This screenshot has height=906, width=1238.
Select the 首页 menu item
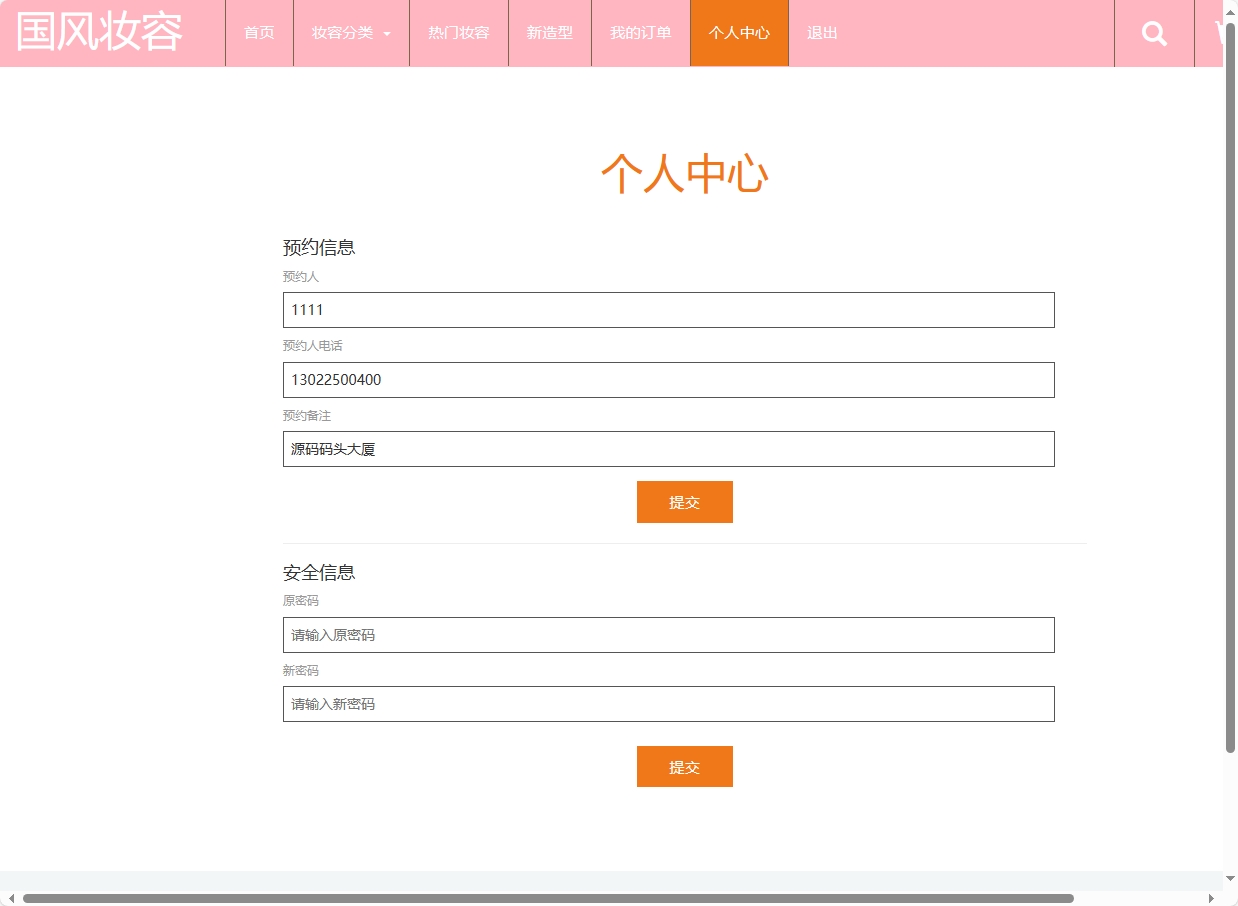258,32
